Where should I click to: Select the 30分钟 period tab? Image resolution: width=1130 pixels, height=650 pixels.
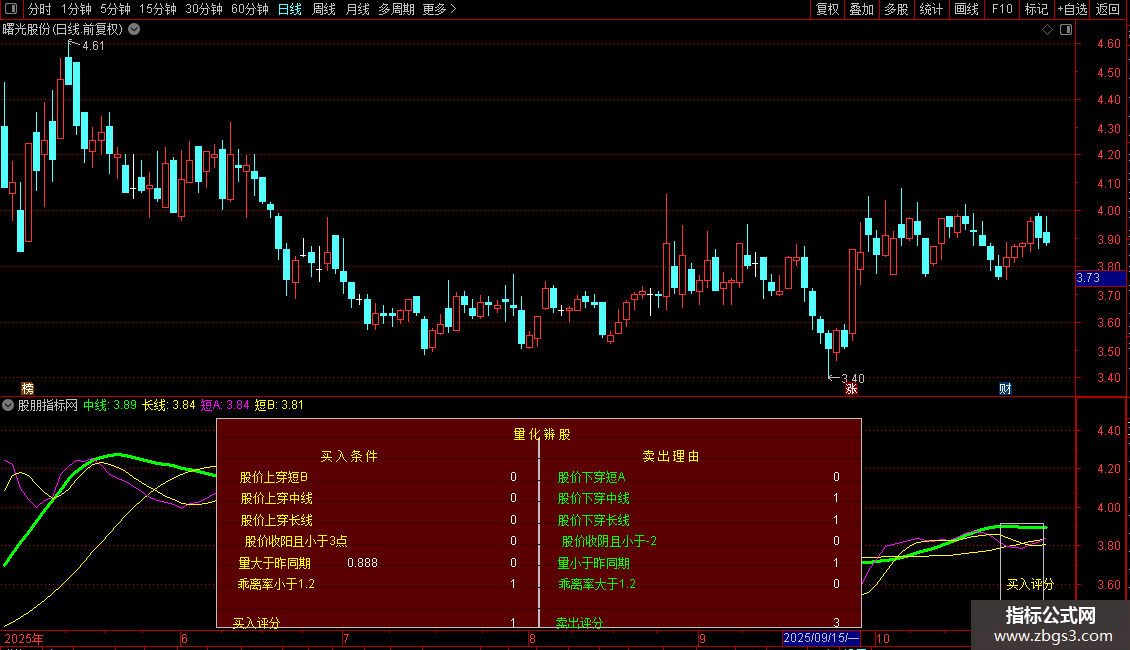click(x=204, y=9)
